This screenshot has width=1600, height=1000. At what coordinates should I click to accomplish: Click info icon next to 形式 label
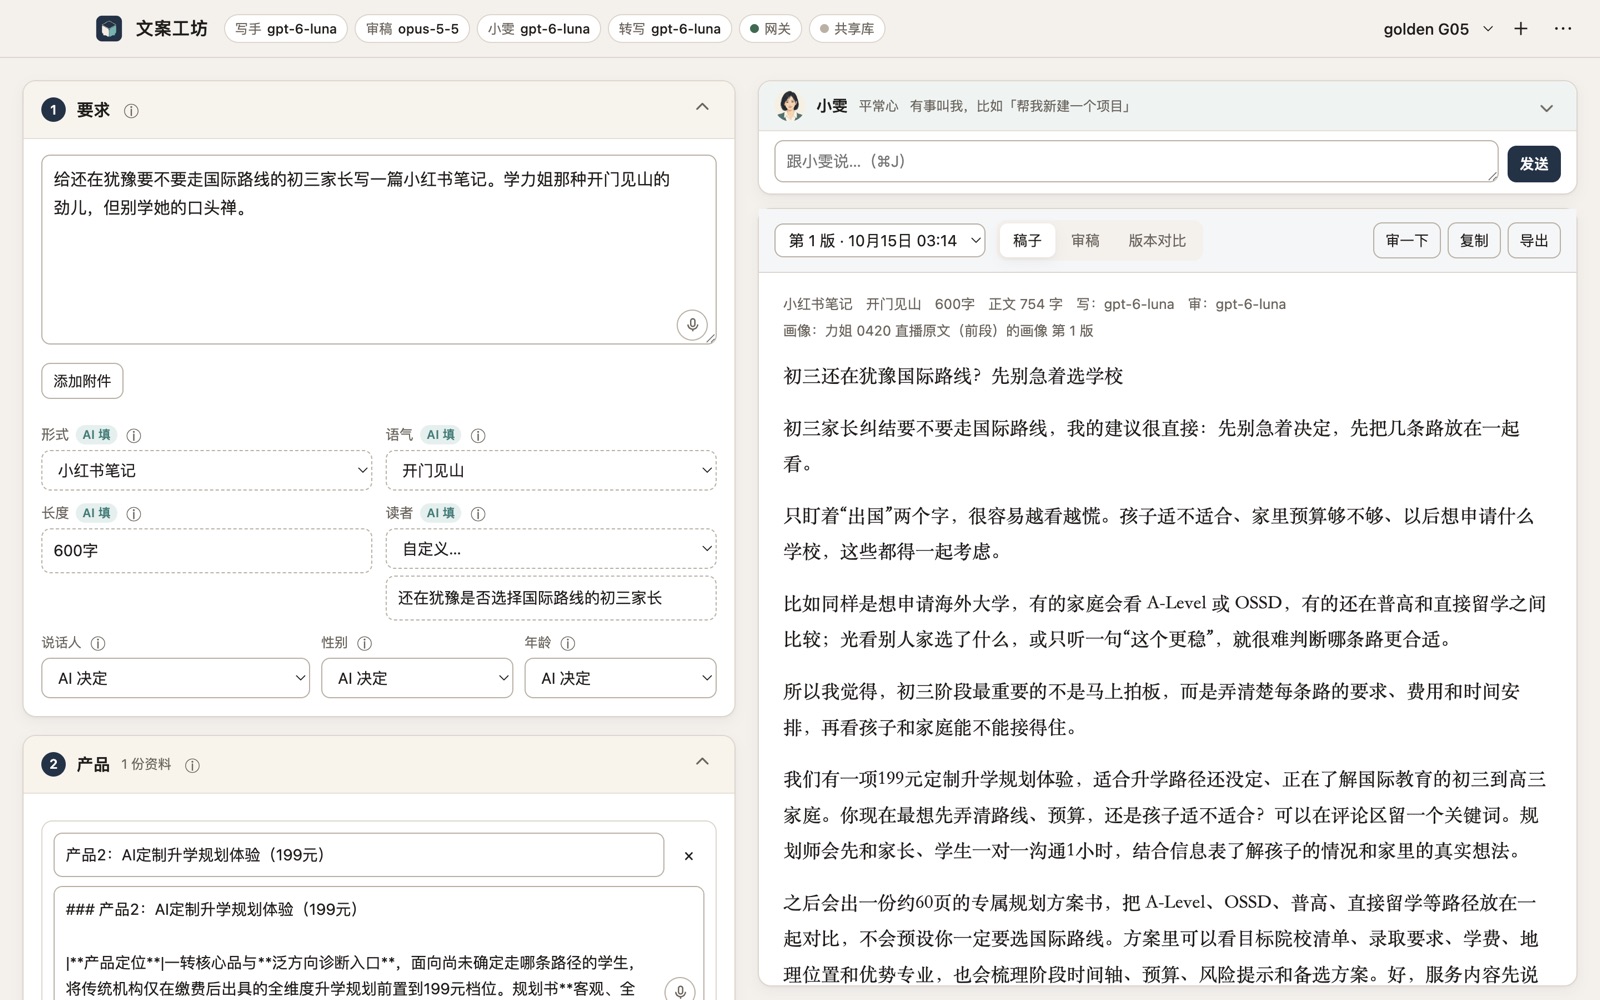point(134,435)
